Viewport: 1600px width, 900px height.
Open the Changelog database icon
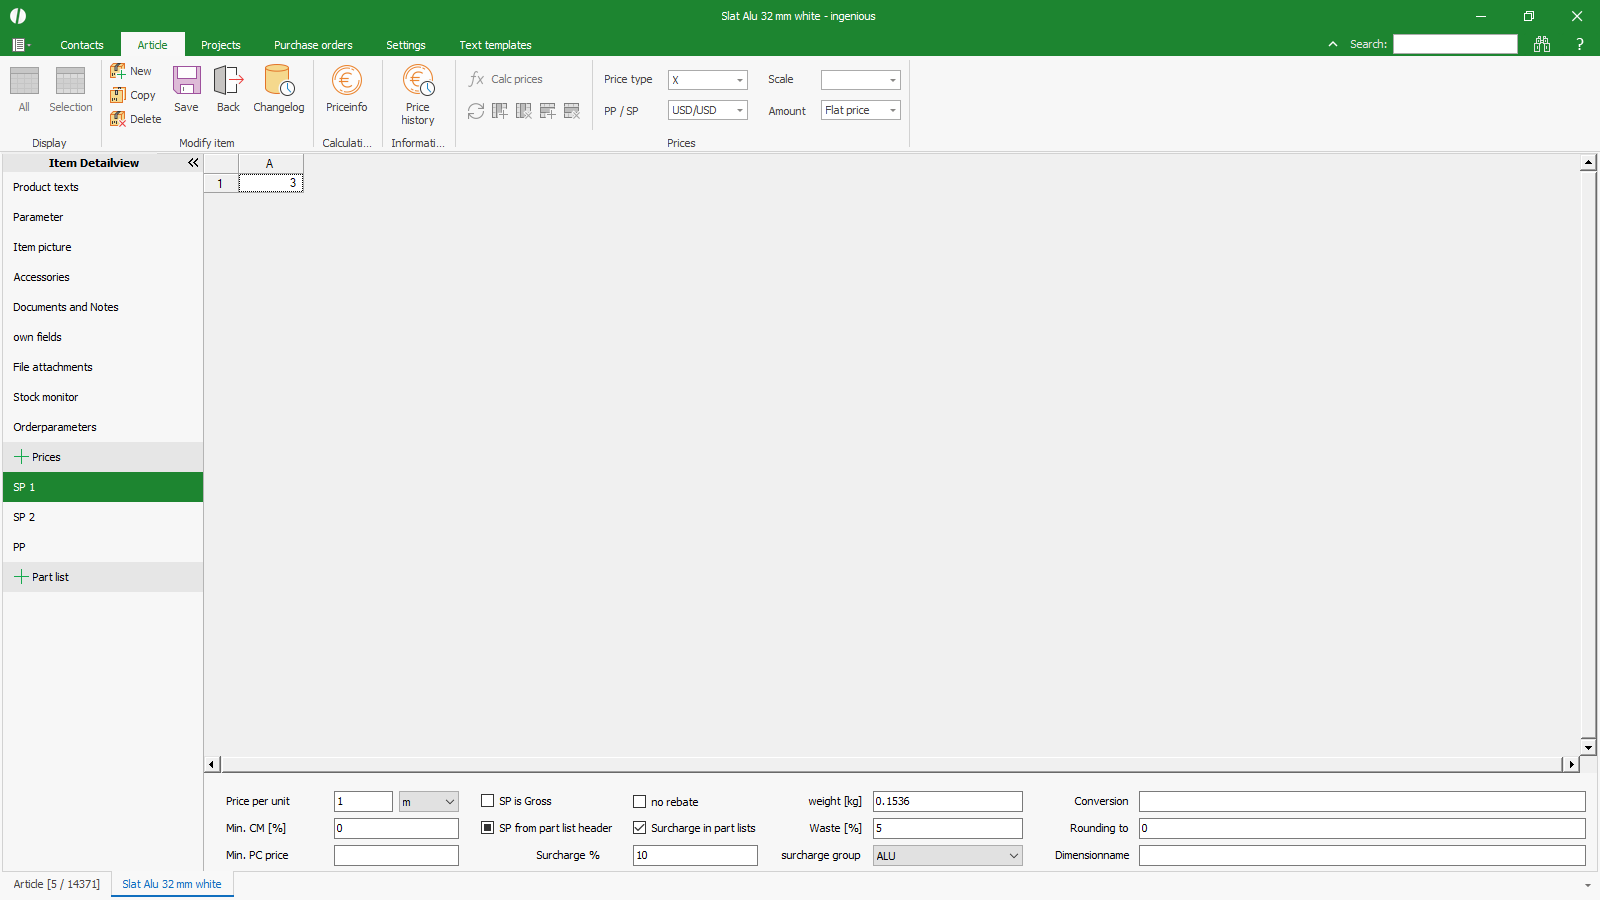coord(278,81)
